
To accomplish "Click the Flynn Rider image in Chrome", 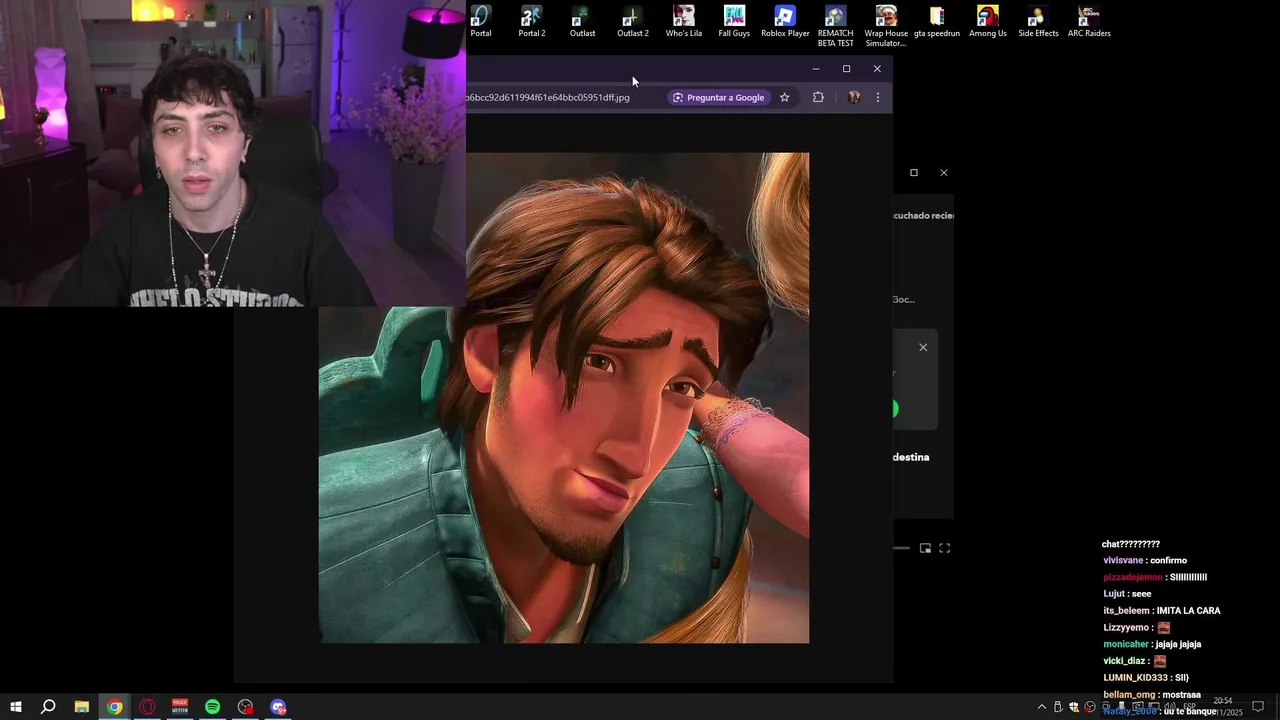I will [564, 398].
